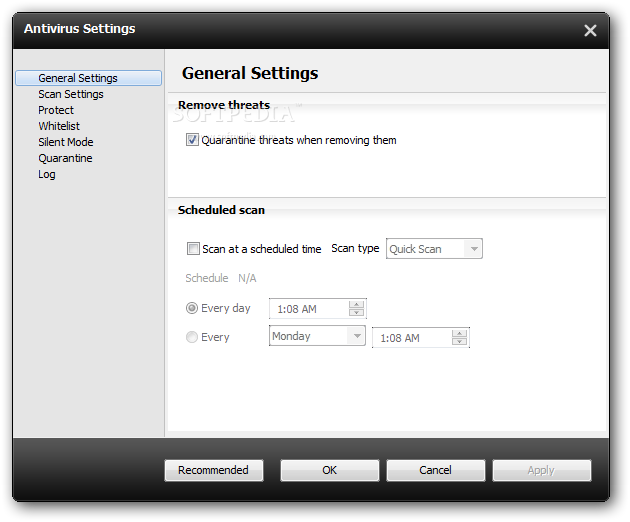Screen dimensions: 630x522
Task: Expand the Monday weekday dropdown
Action: (317, 336)
